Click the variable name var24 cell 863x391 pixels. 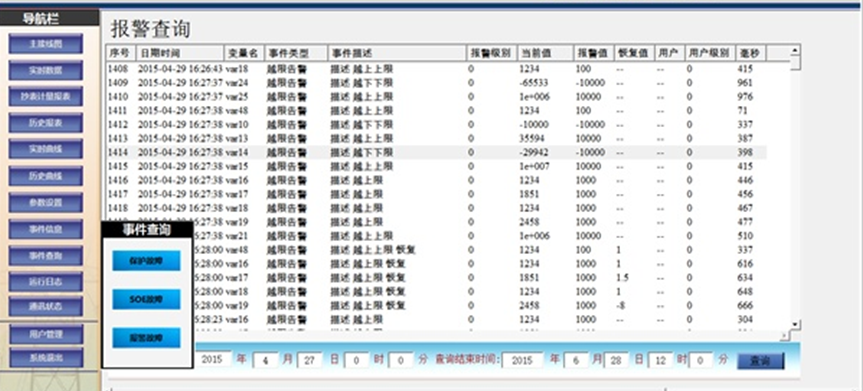pos(237,83)
